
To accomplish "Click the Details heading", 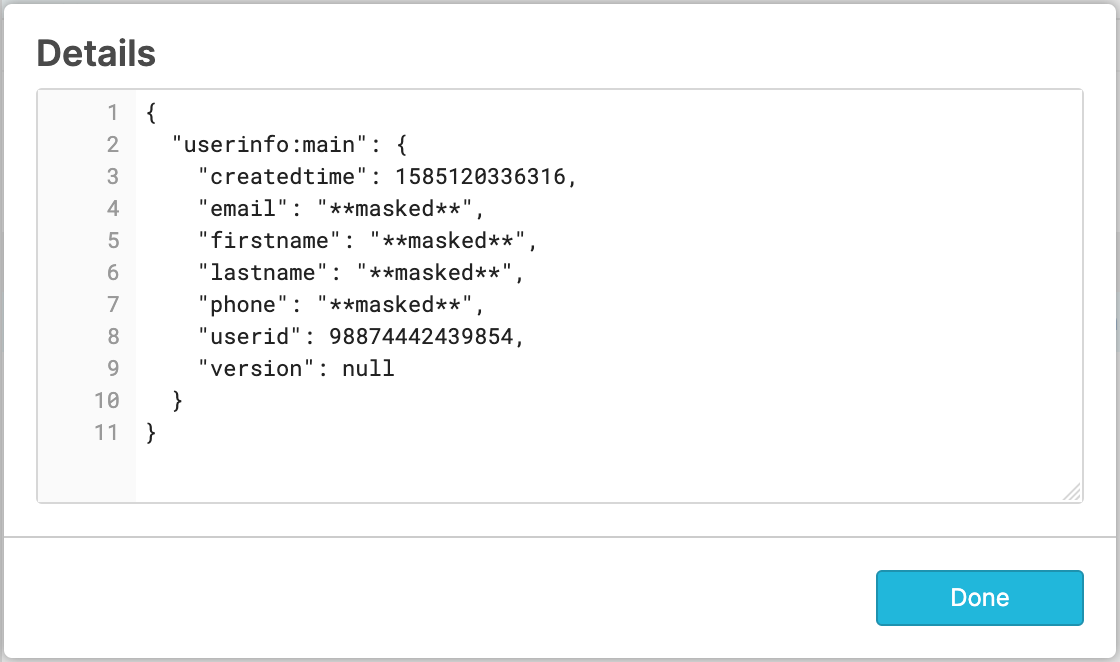I will pyautogui.click(x=96, y=54).
